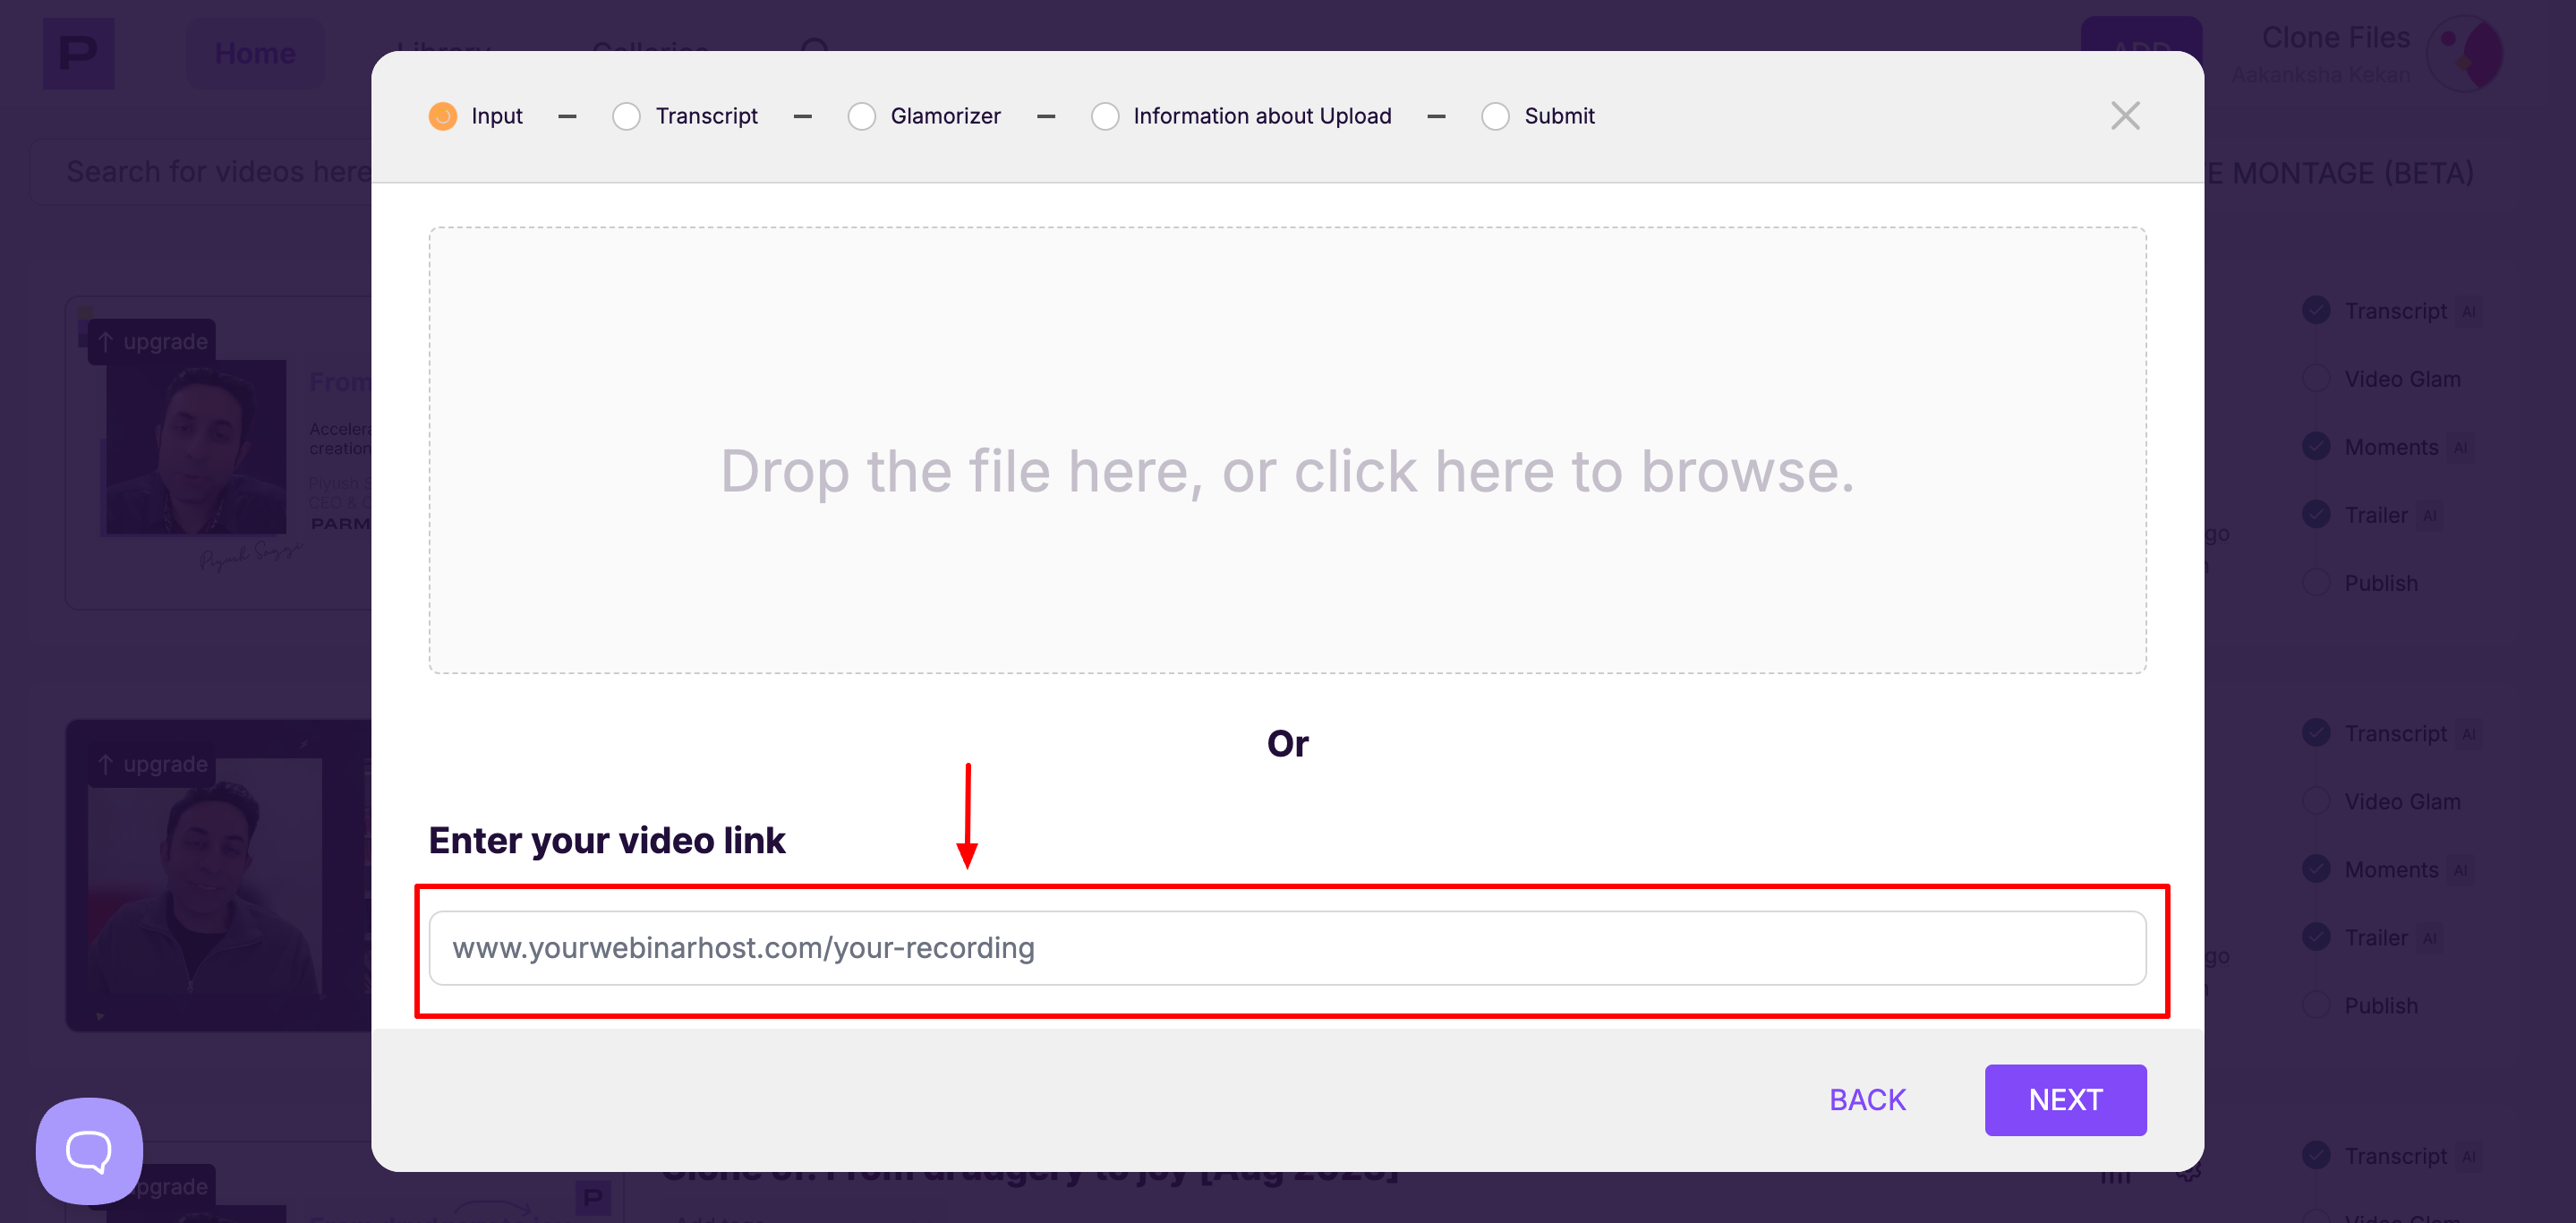Click the file drop zone to browse
Screen dimensions: 2576x1223
tap(1286, 450)
